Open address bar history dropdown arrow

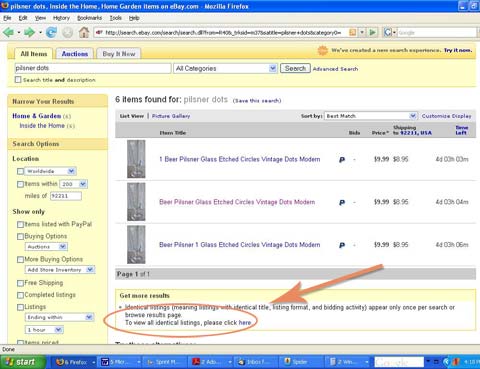pos(362,32)
